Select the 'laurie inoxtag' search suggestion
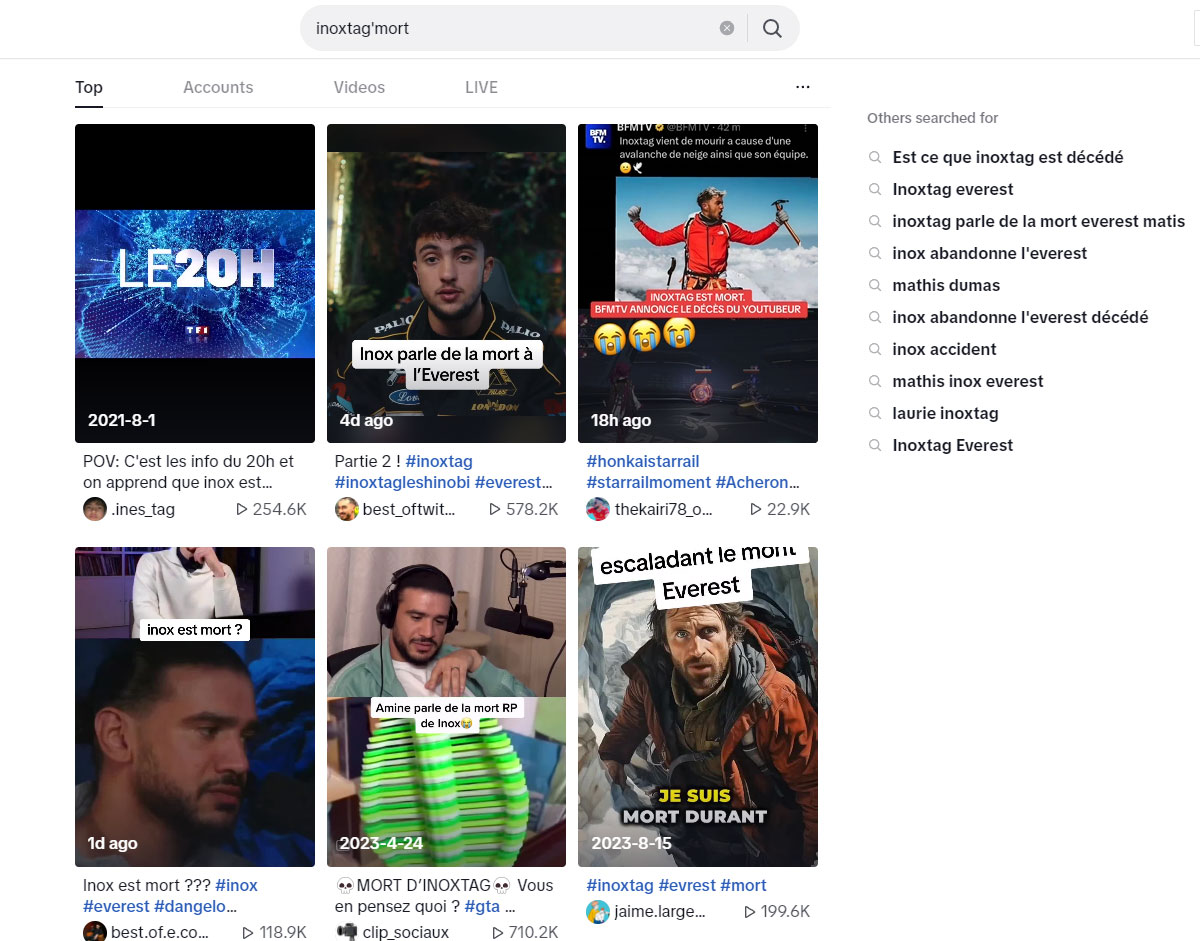Viewport: 1200px width, 941px height. (945, 413)
